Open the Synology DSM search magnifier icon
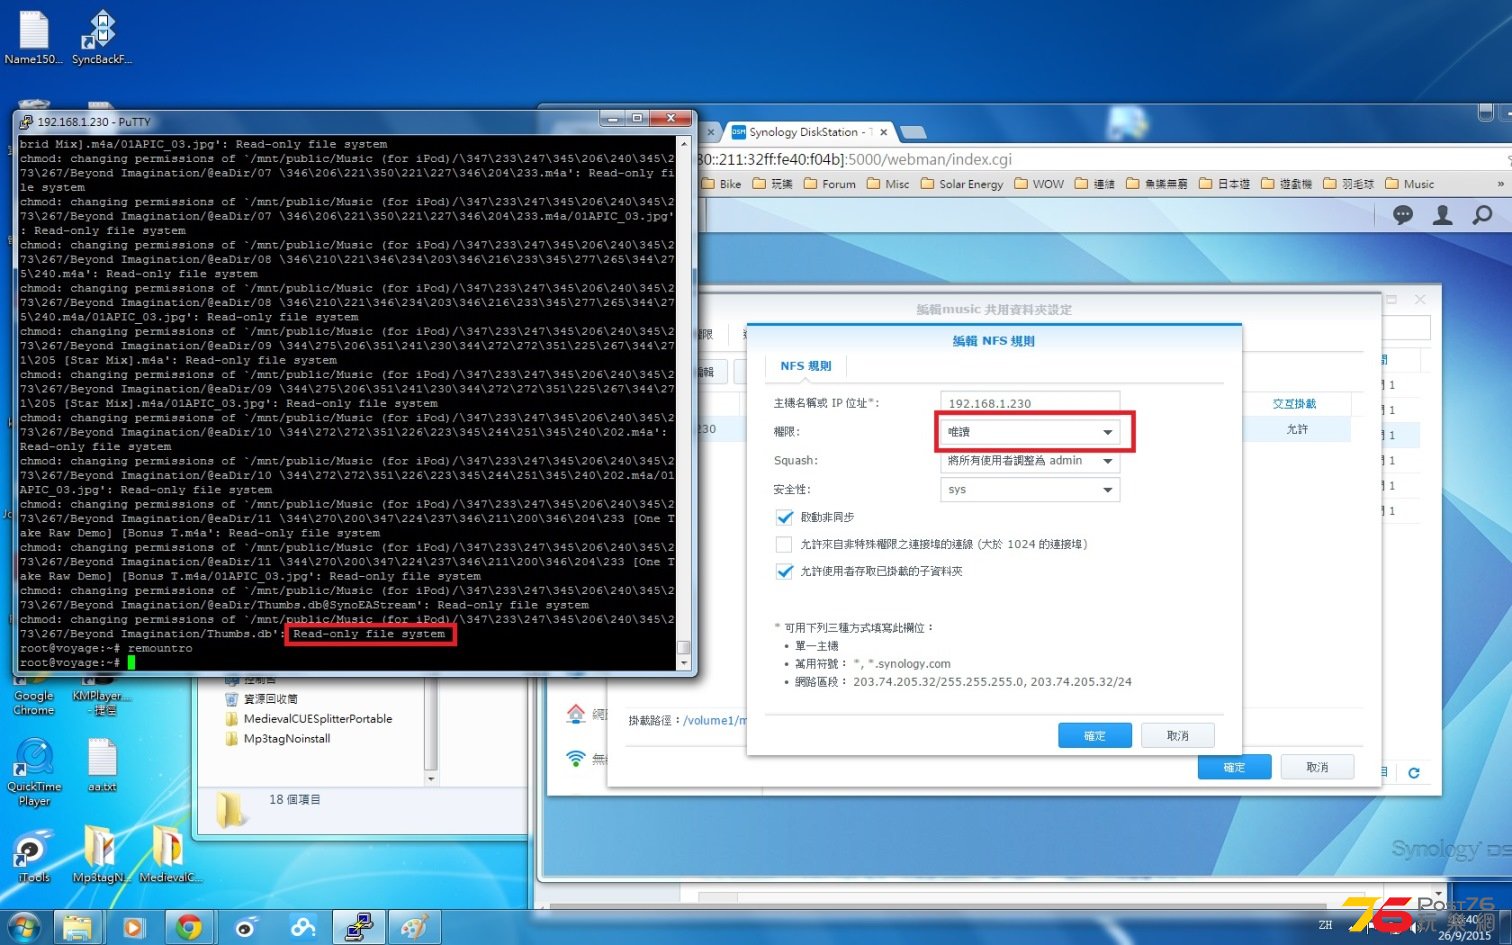 (1482, 215)
